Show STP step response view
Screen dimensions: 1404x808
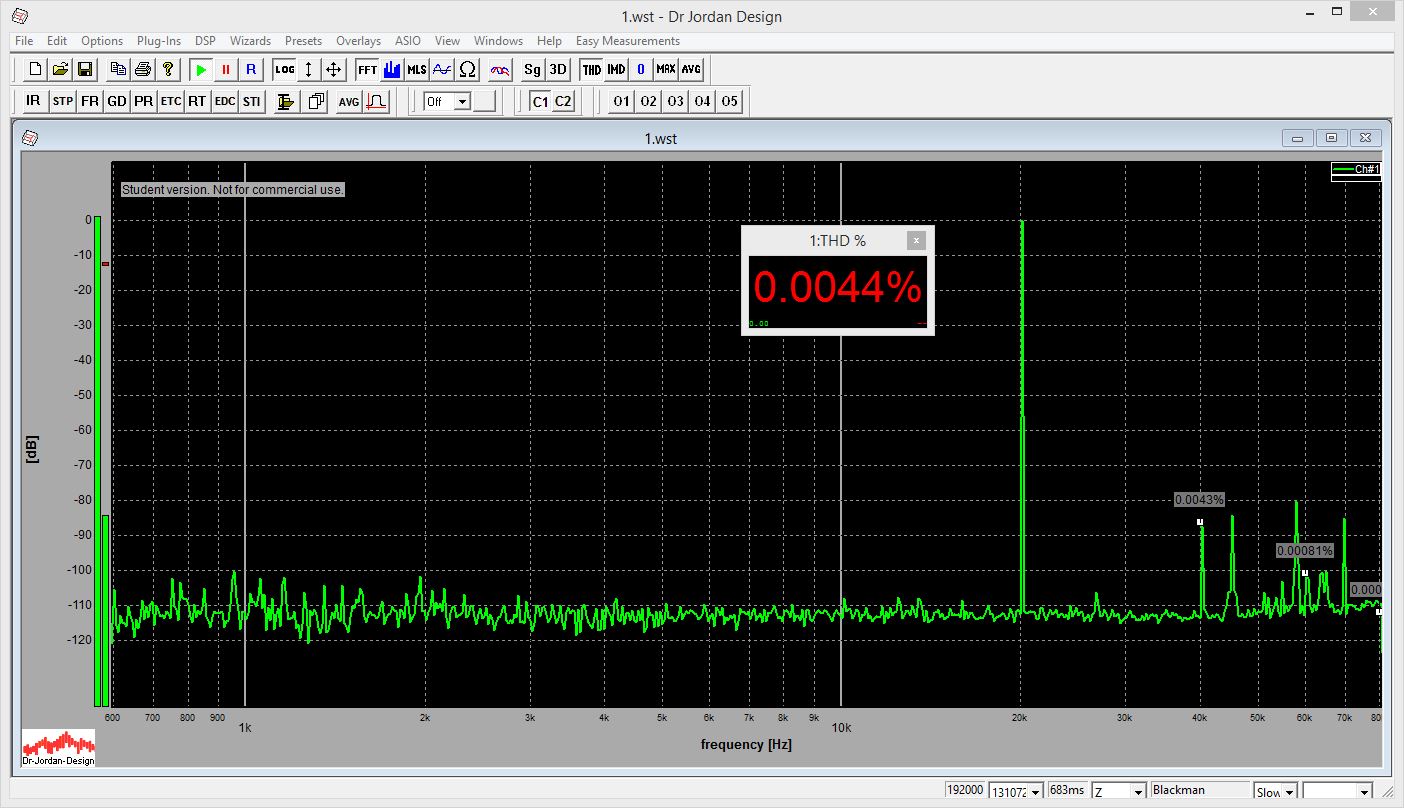coord(62,101)
